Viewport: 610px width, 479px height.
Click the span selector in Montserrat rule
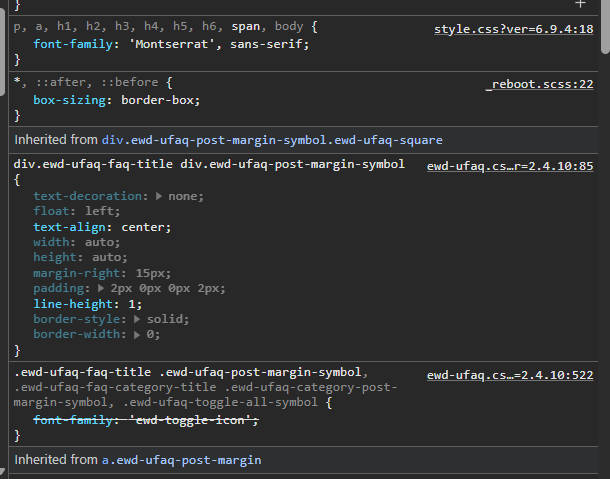(x=245, y=26)
